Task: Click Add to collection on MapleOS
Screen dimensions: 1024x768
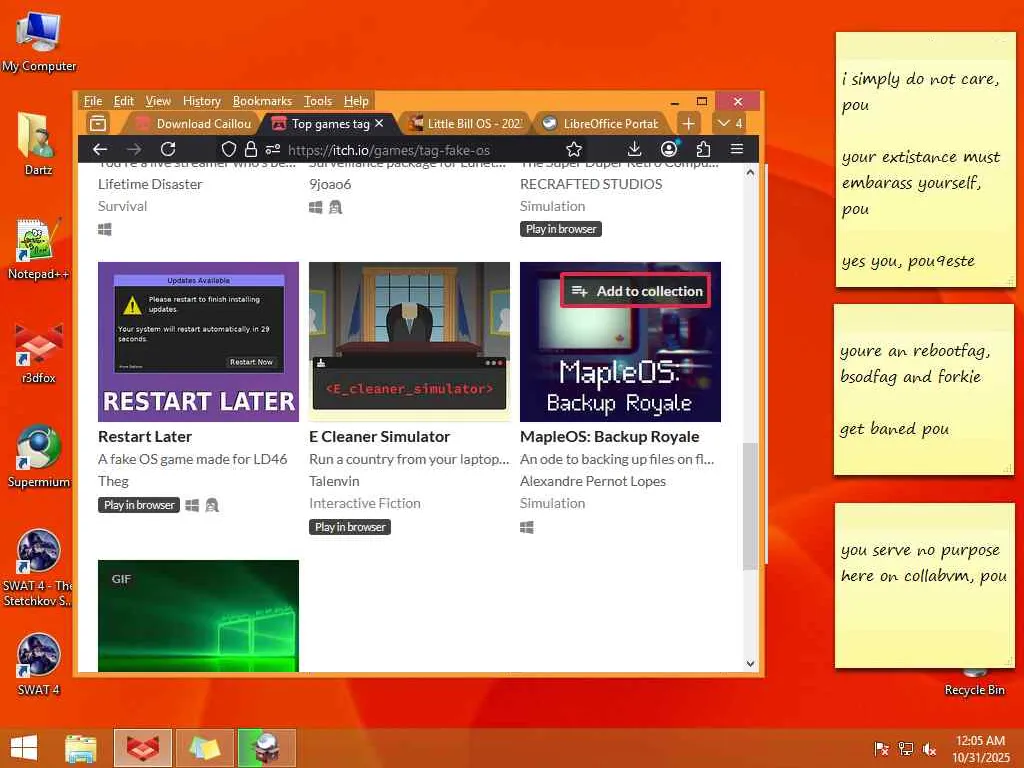Action: 636,291
